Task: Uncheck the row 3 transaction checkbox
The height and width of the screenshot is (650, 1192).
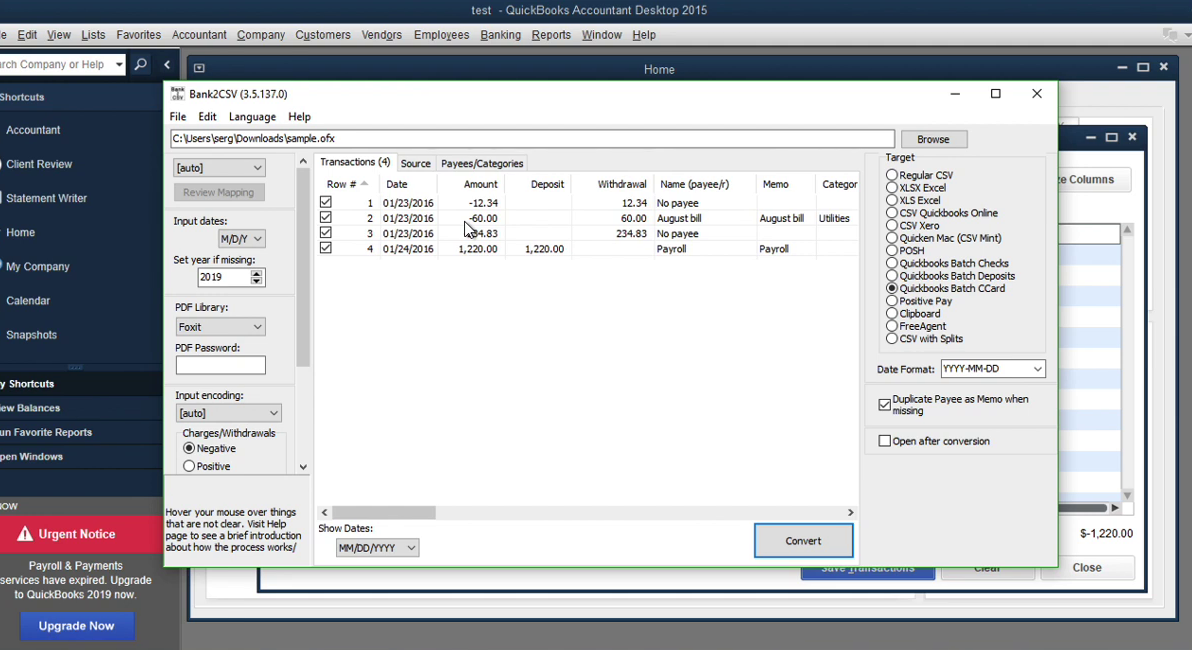Action: 326,233
